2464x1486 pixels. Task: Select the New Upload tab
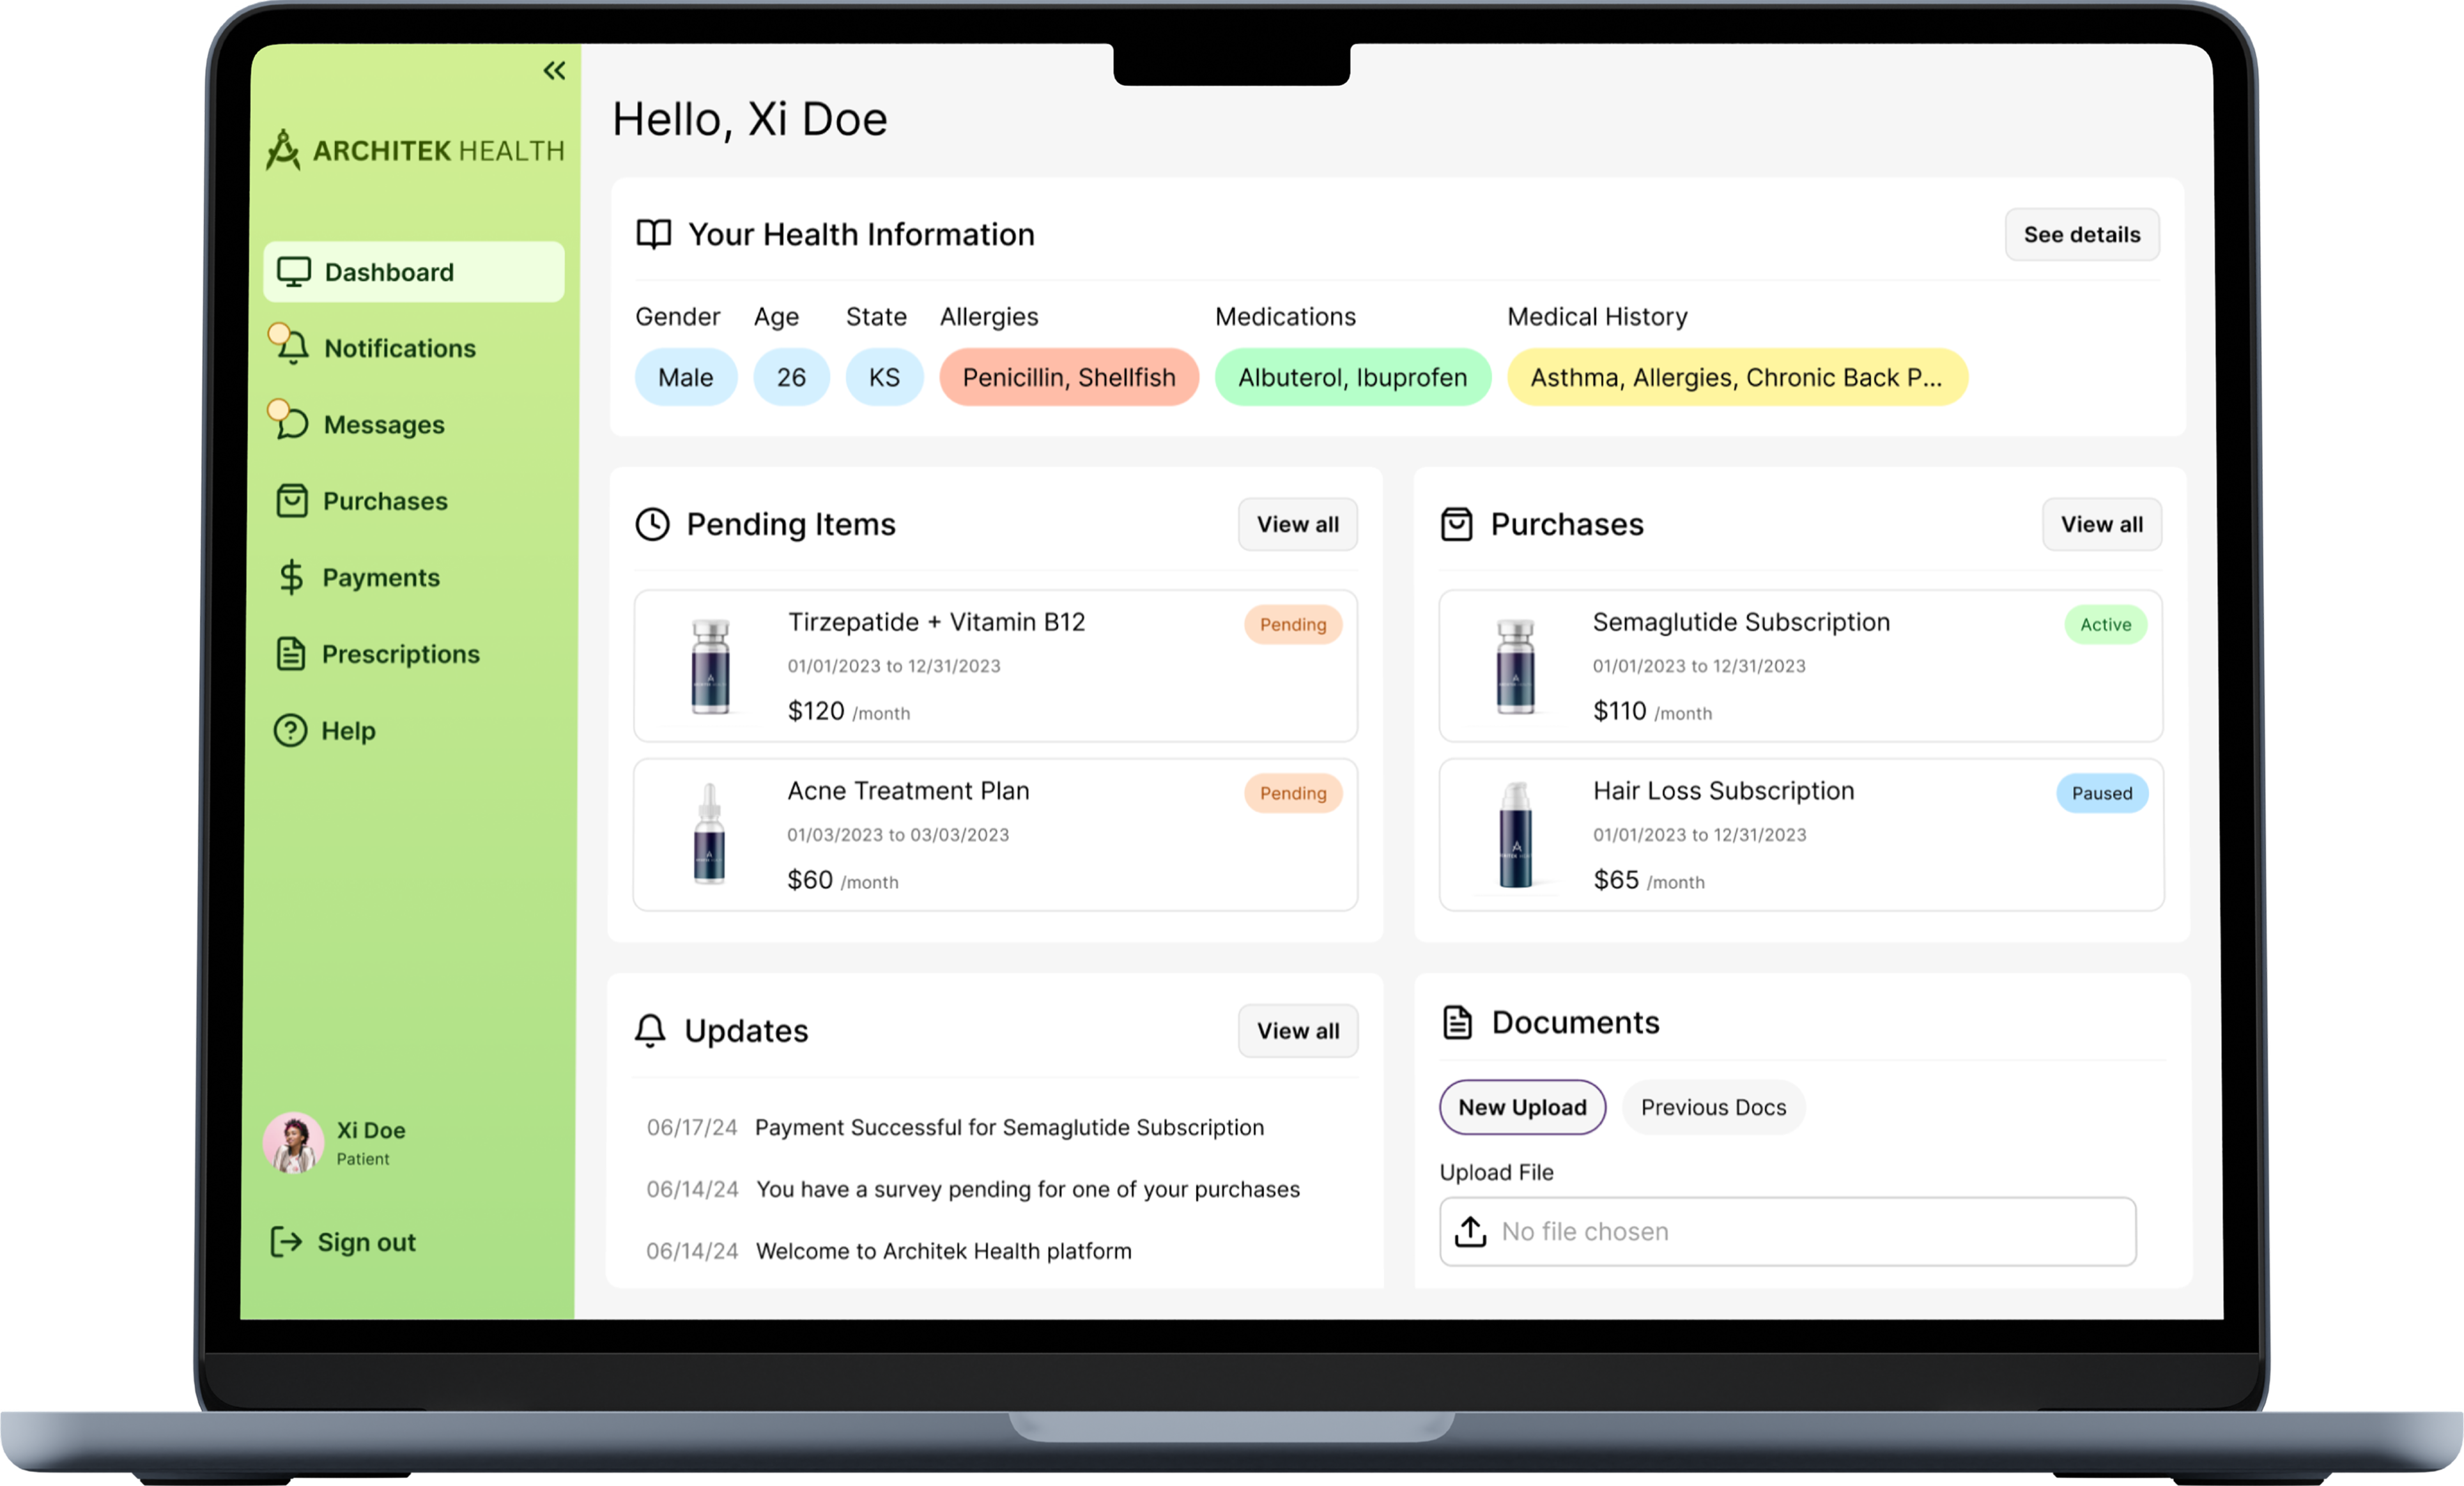pos(1522,1107)
